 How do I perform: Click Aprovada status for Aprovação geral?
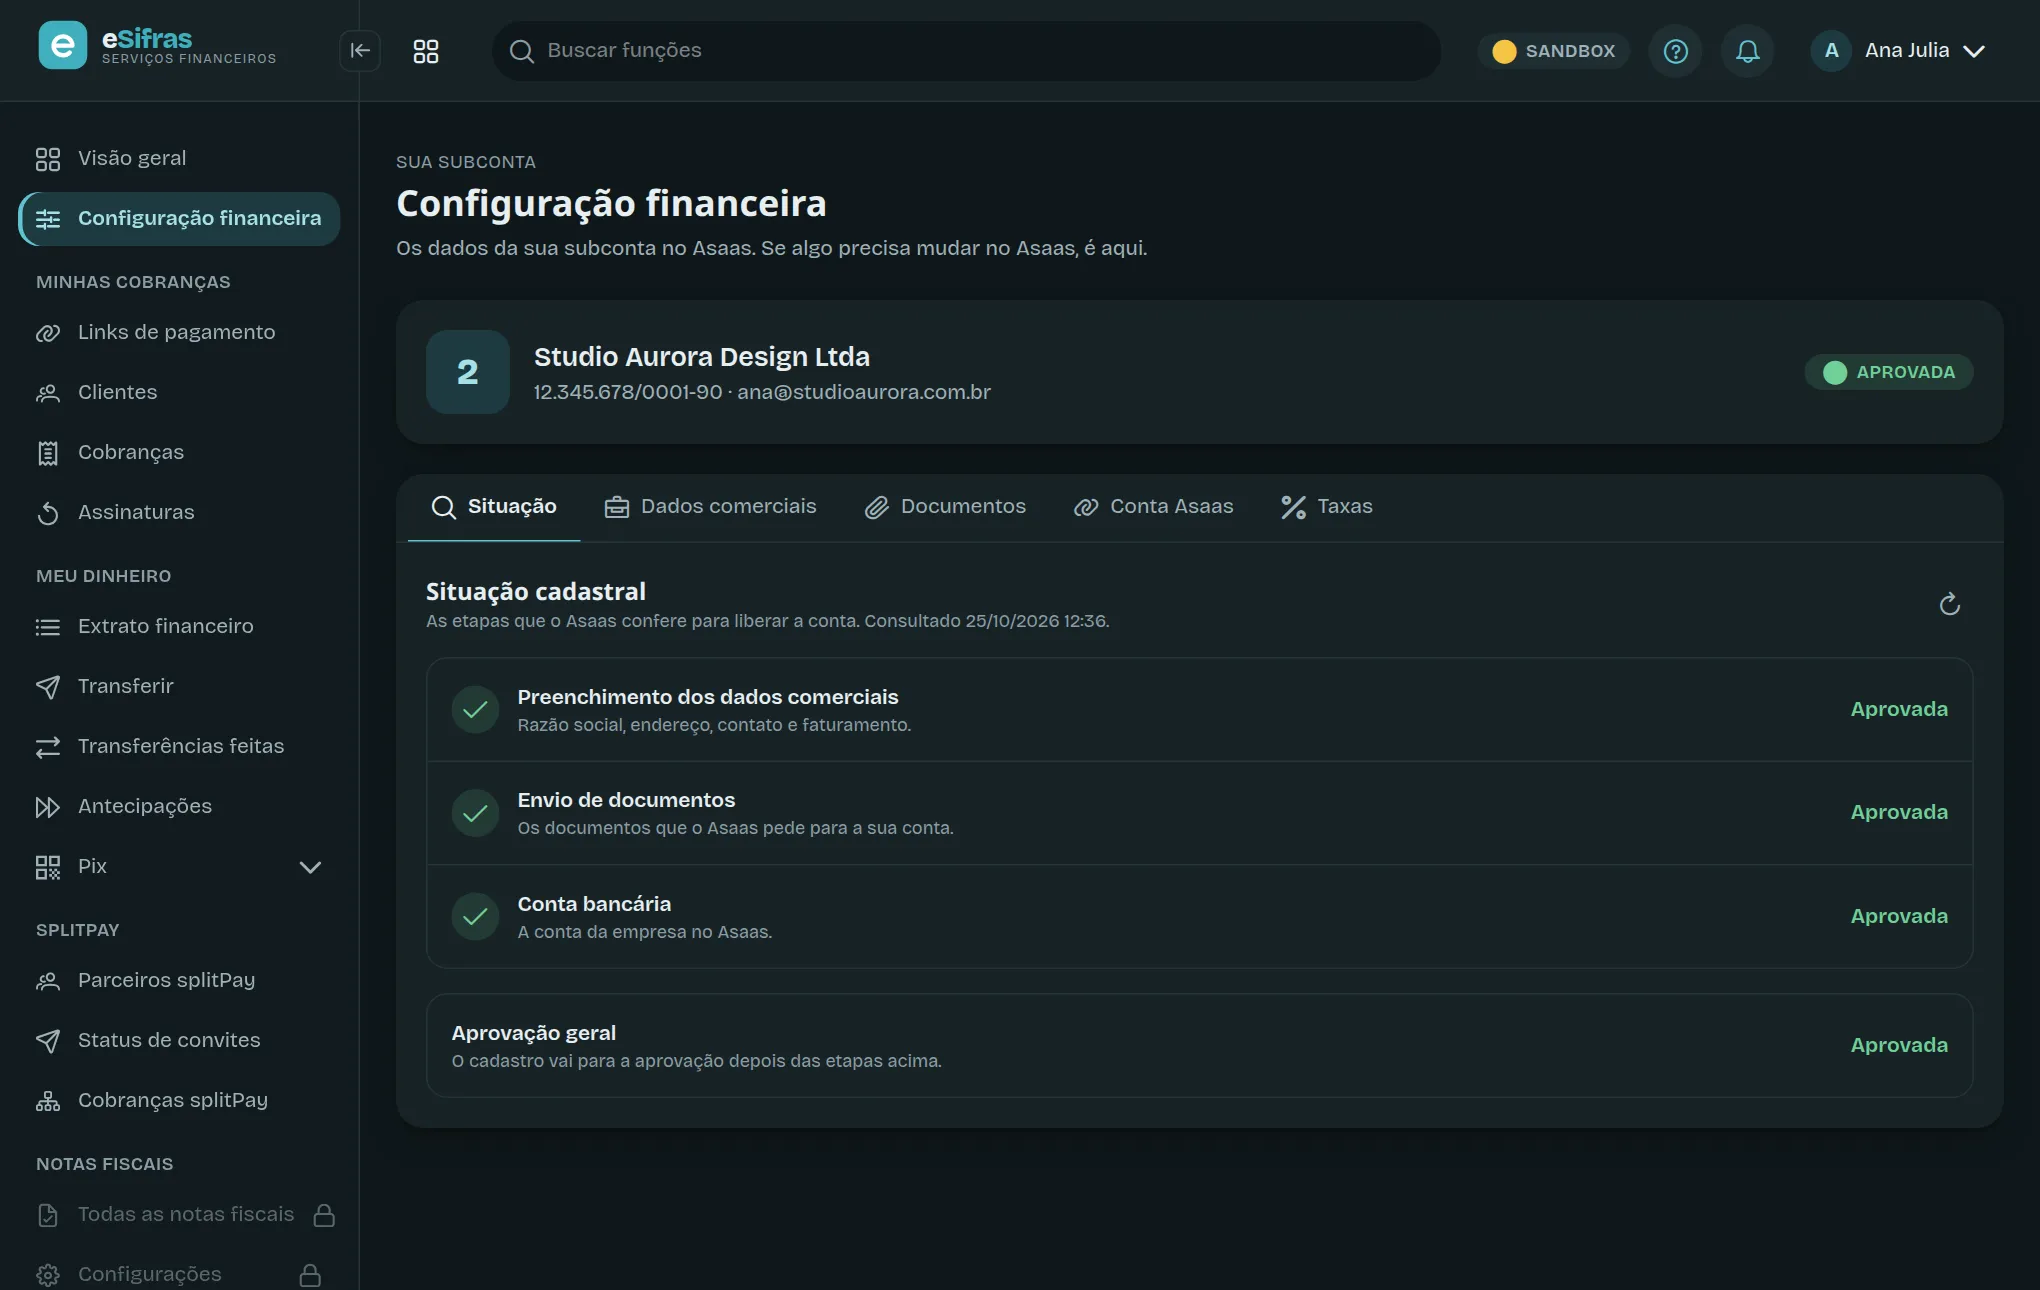1899,1046
